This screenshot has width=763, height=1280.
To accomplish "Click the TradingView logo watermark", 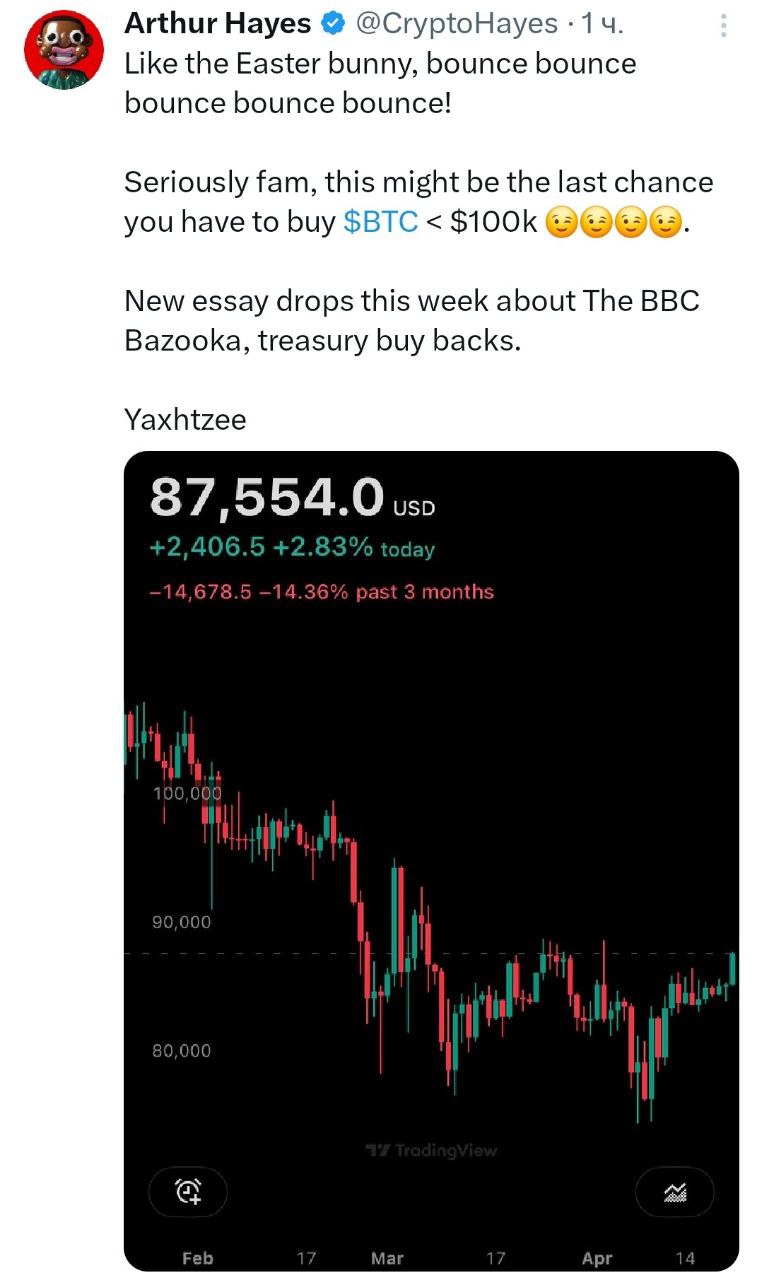I will click(x=431, y=1150).
